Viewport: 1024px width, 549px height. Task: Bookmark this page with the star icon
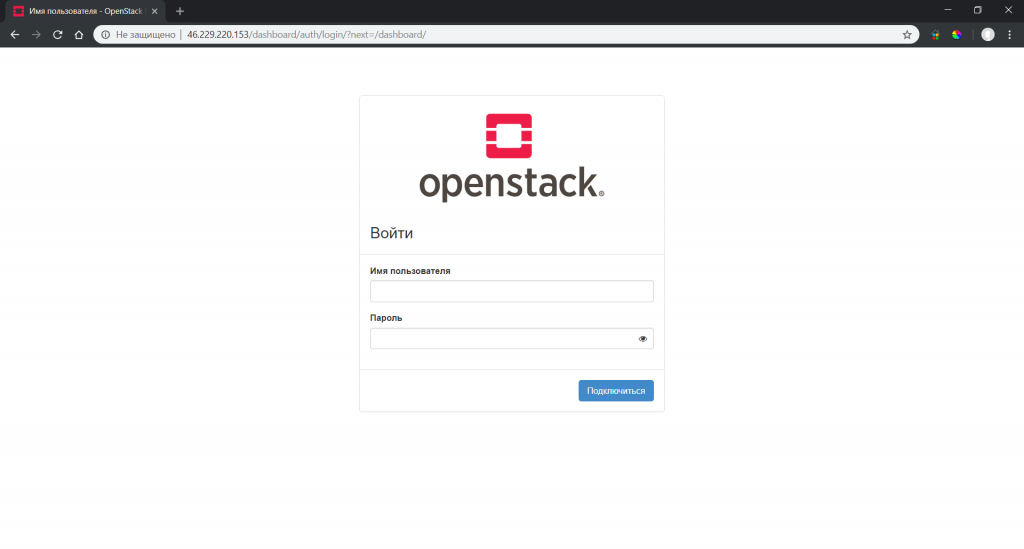pos(907,35)
